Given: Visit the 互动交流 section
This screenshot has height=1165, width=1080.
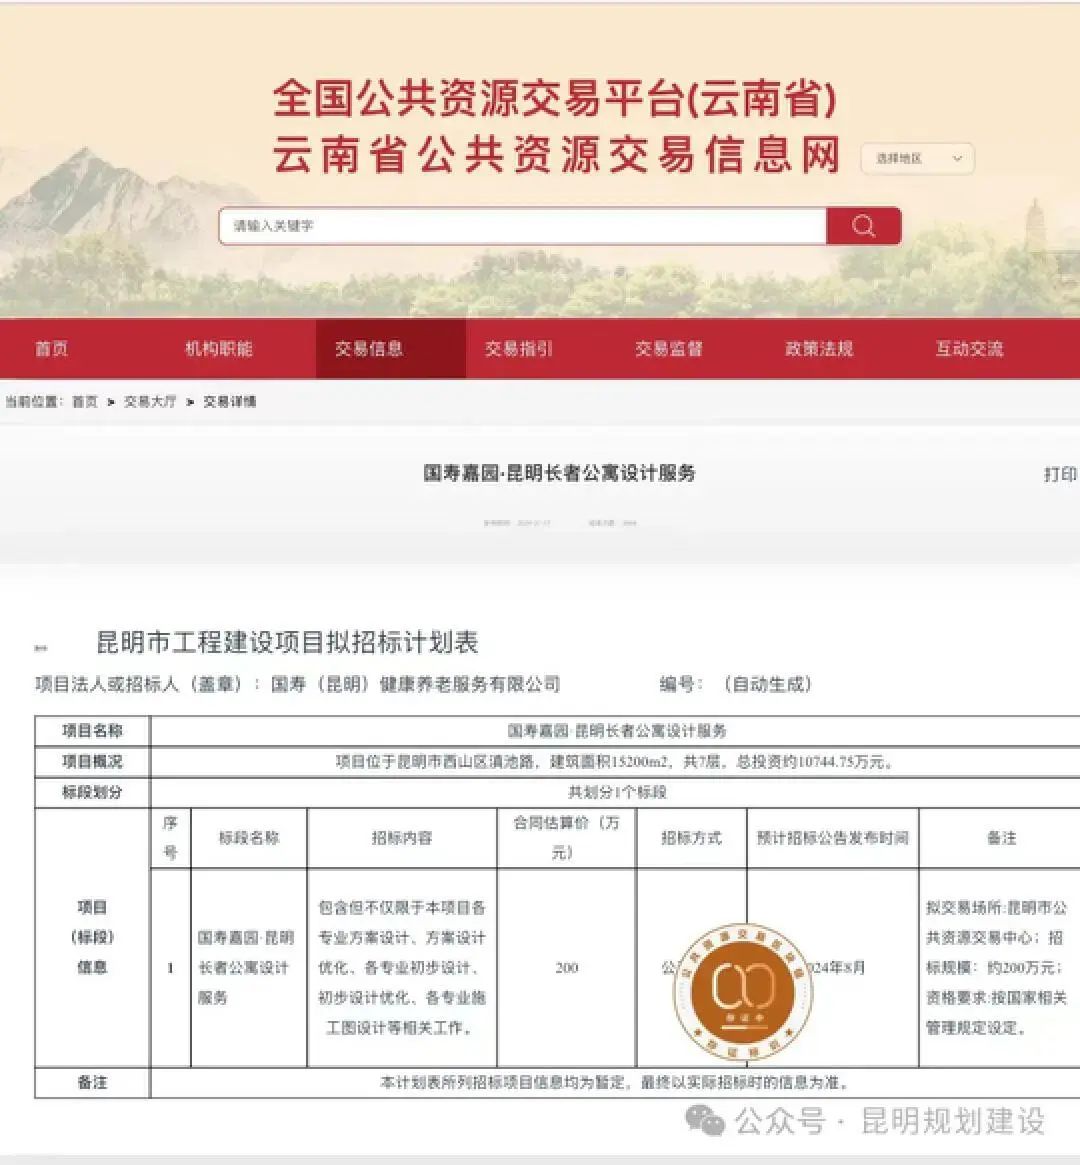Looking at the screenshot, I should click(969, 349).
